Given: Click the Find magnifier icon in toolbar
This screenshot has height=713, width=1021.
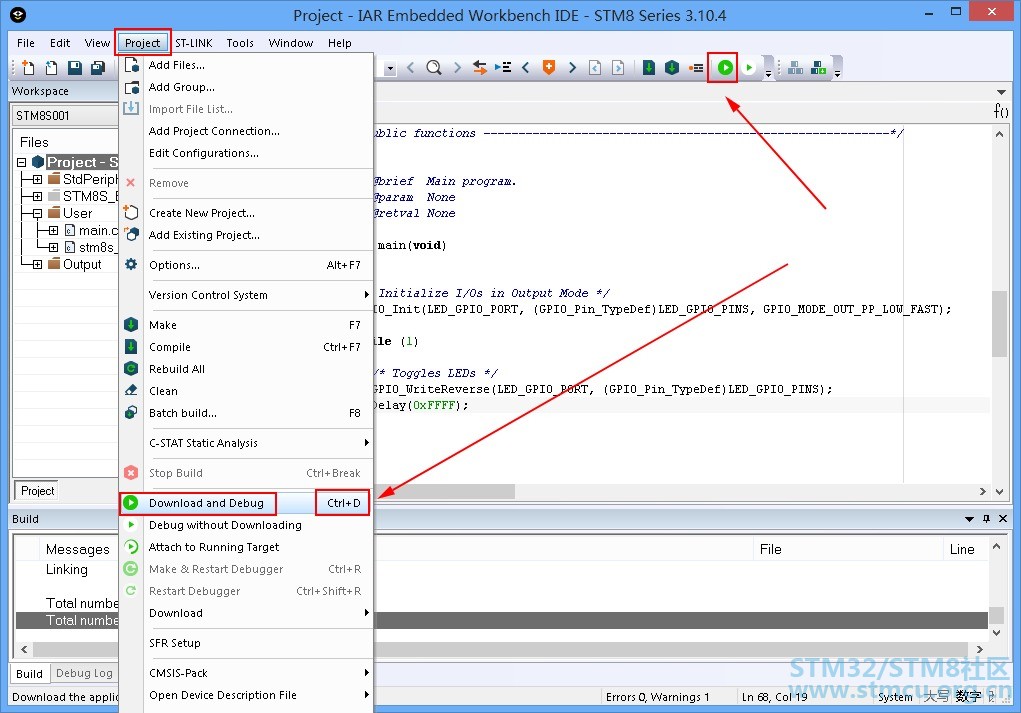Looking at the screenshot, I should 434,68.
